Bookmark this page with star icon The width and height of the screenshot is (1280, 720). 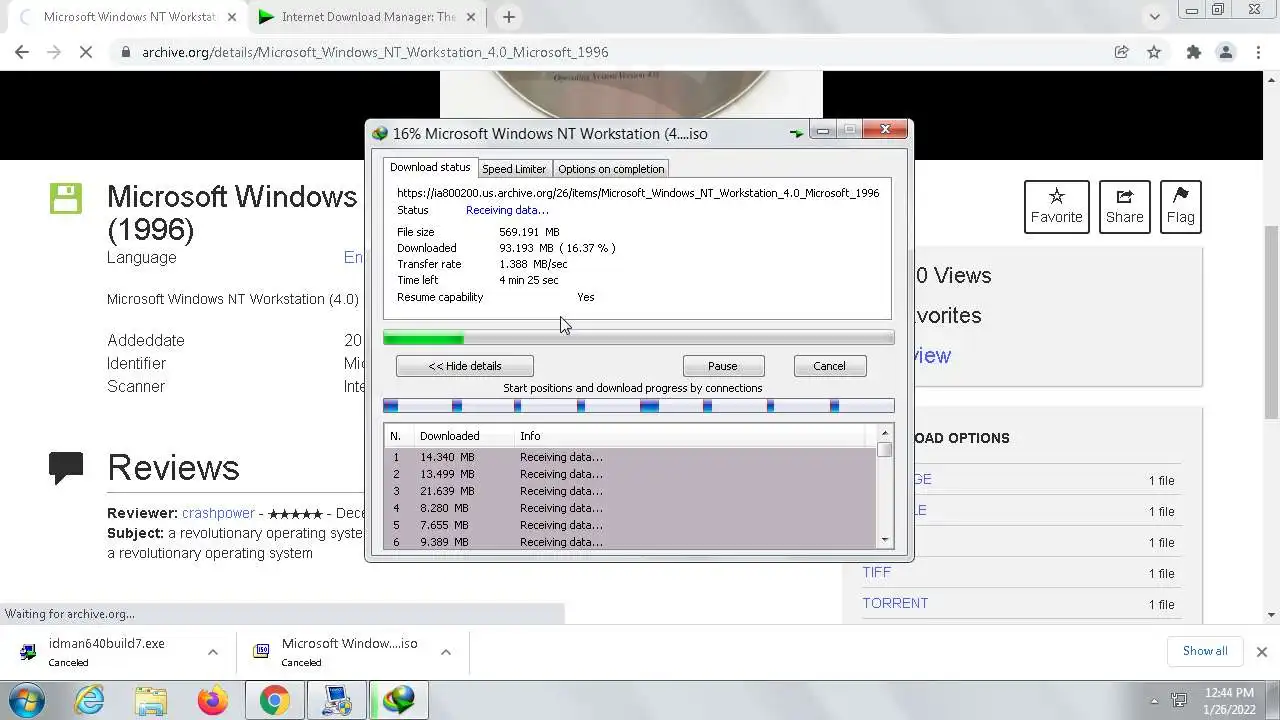tap(1154, 52)
